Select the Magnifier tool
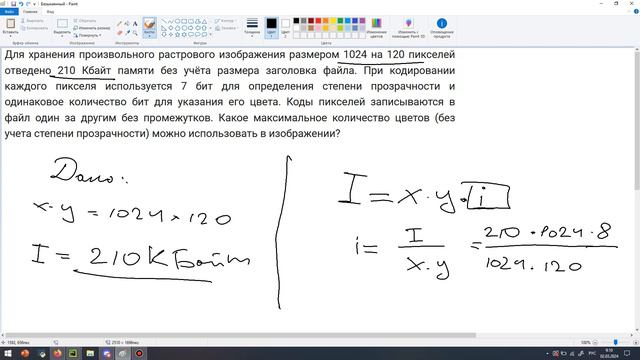This screenshot has width=640, height=360. tap(135, 33)
